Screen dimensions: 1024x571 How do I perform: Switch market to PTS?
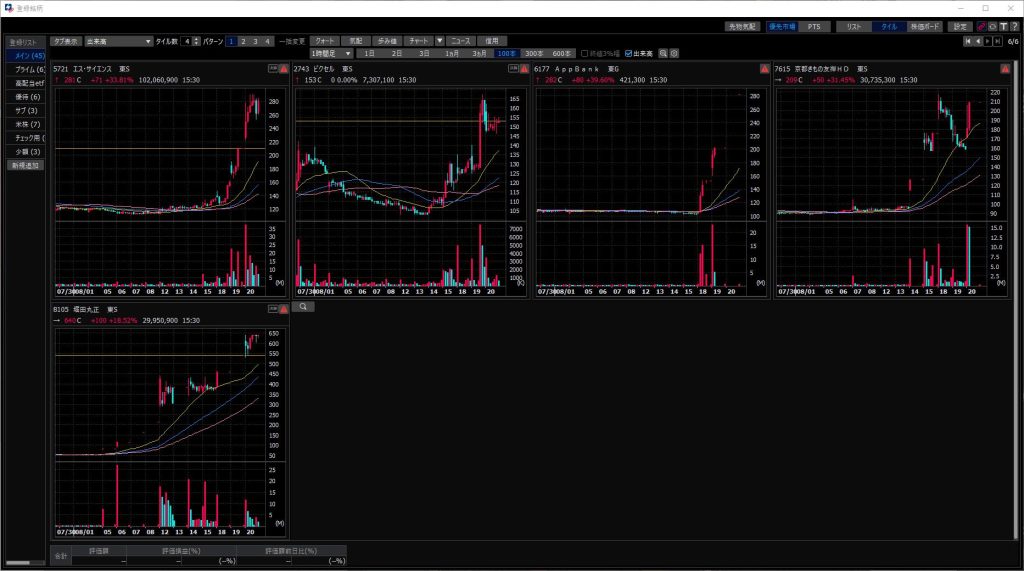[813, 26]
